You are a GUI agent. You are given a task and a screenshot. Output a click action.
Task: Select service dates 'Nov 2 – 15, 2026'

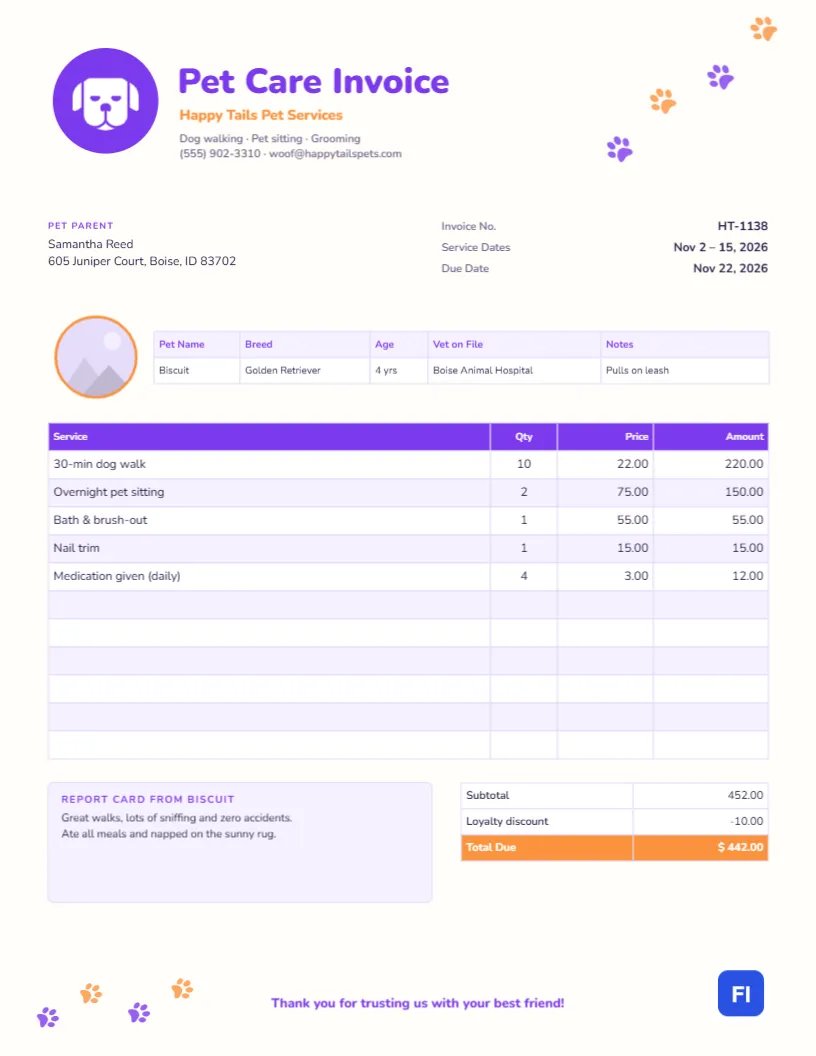(720, 247)
